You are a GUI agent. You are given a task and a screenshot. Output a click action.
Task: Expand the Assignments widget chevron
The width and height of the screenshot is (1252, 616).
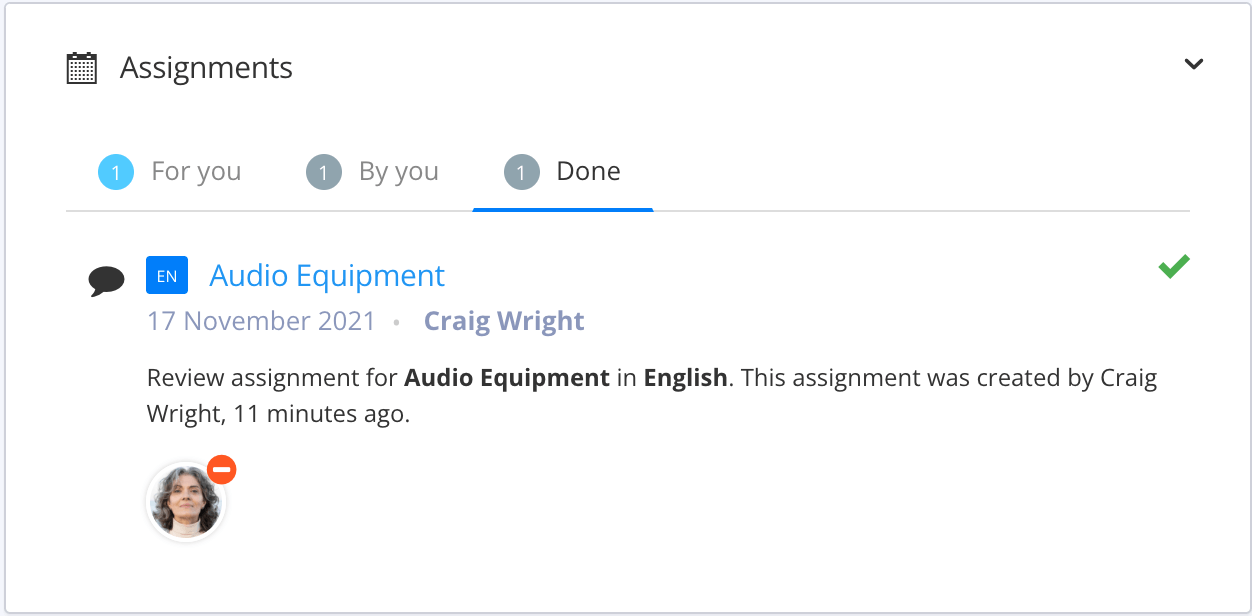coord(1193,63)
